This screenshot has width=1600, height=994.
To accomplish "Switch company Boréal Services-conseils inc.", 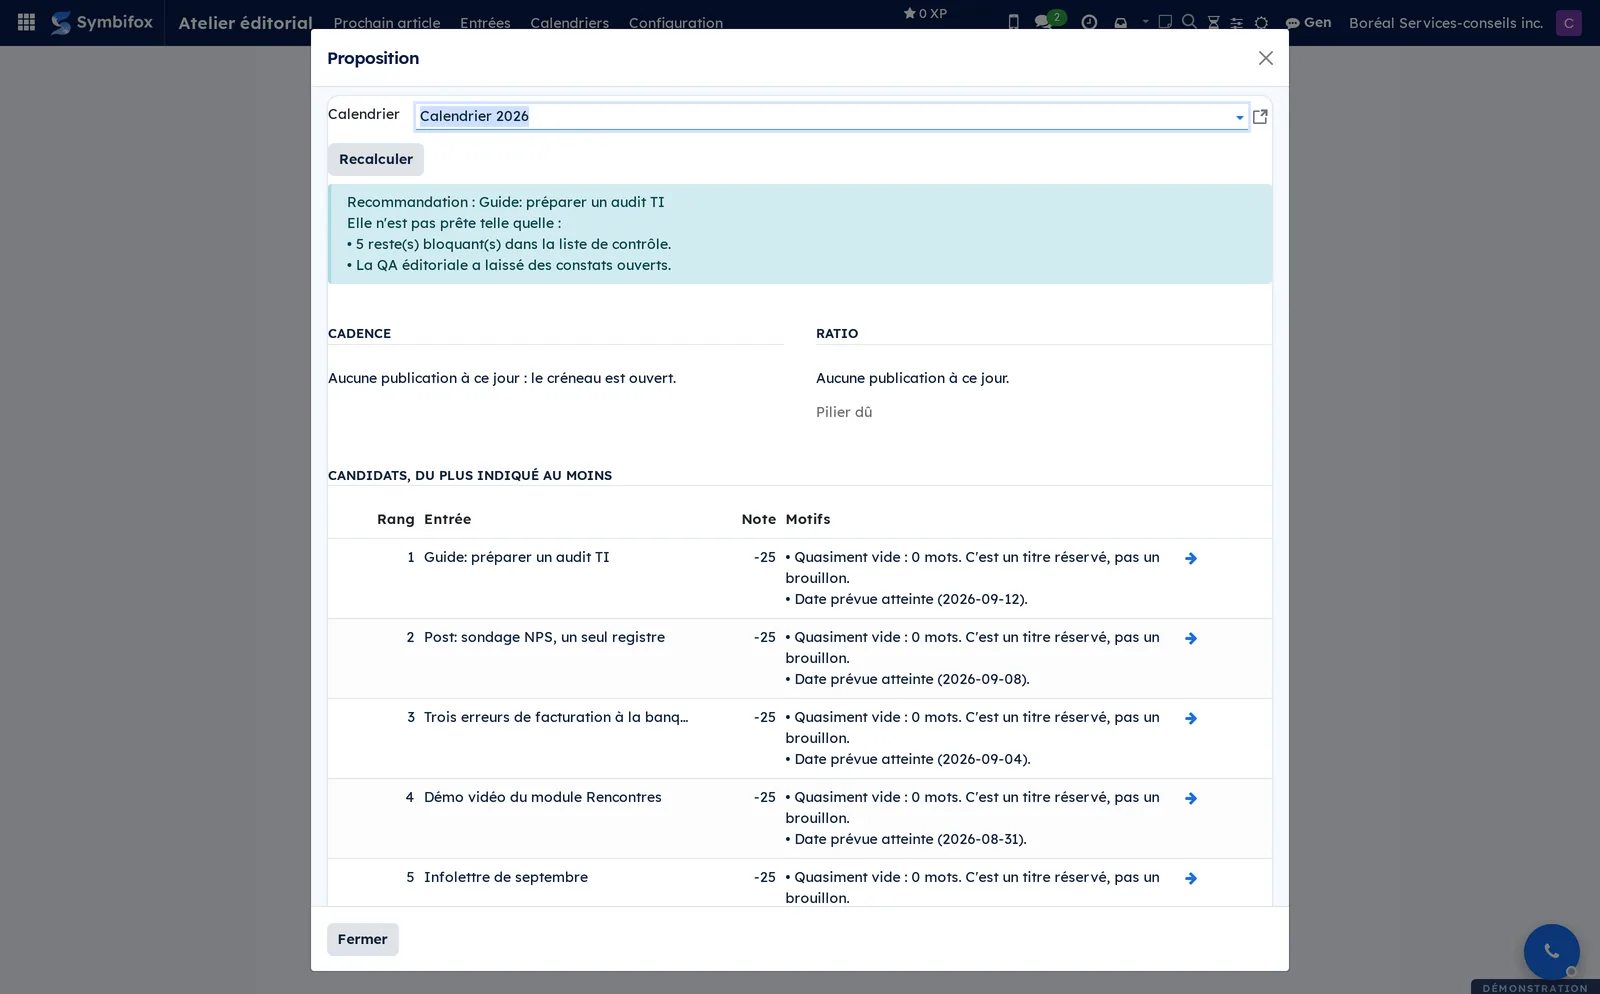I will coord(1446,22).
